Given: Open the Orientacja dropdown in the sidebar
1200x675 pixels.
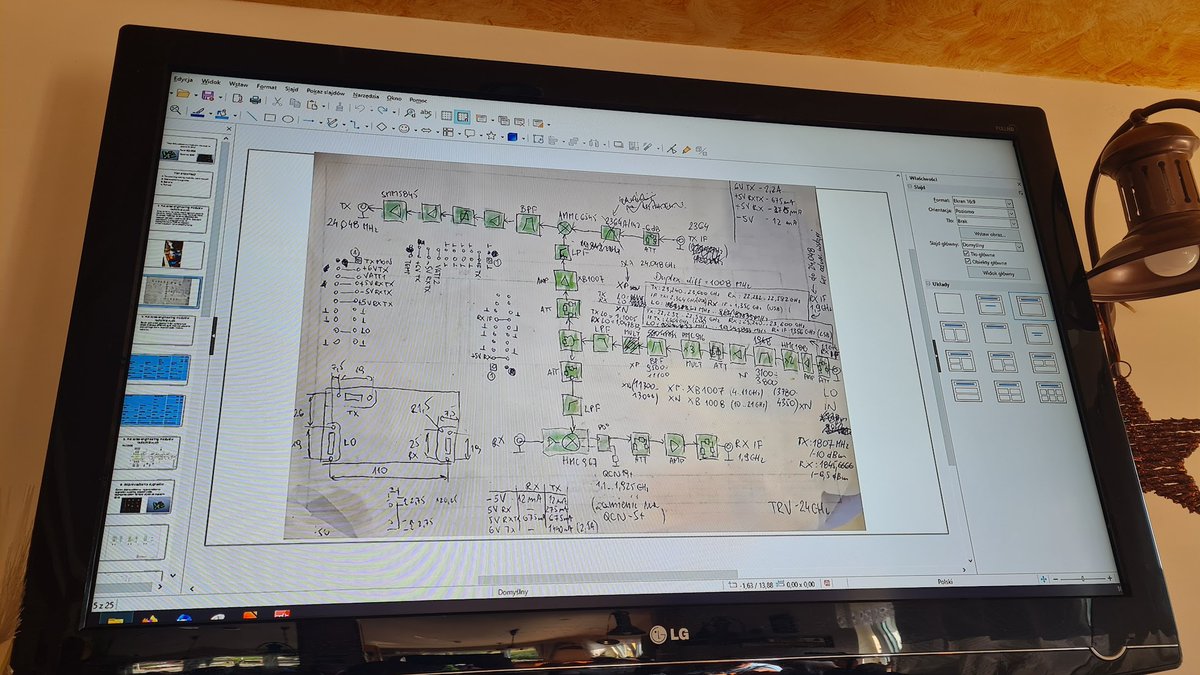Looking at the screenshot, I should click(x=1011, y=213).
